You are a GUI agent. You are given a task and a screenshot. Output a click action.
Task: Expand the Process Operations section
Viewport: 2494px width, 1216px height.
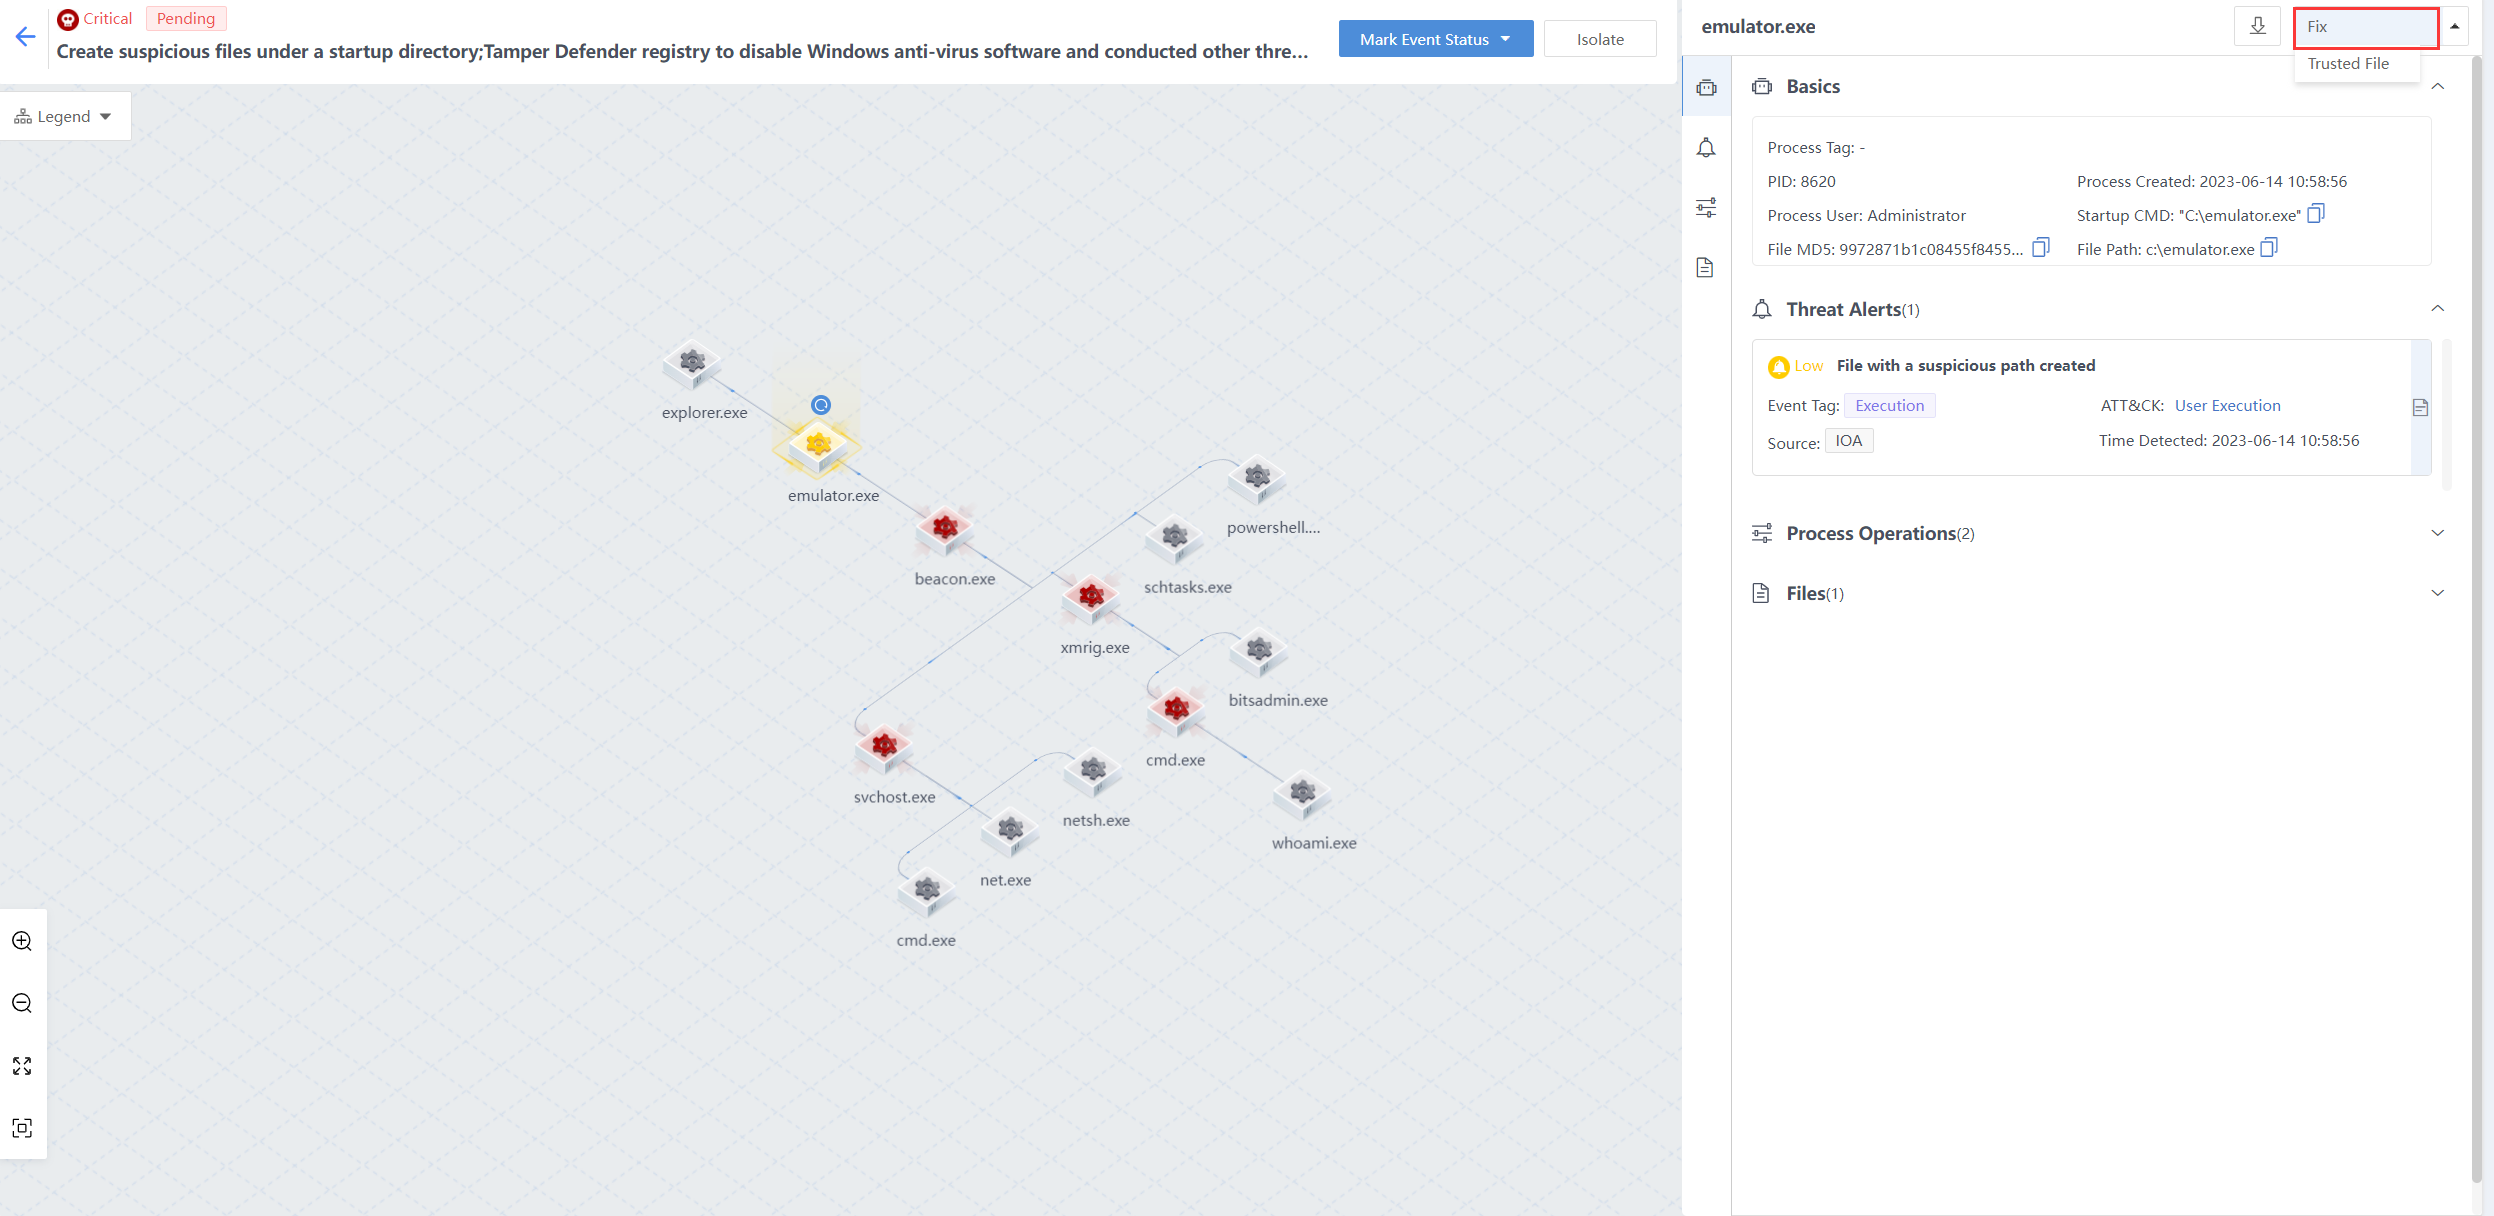tap(2437, 533)
